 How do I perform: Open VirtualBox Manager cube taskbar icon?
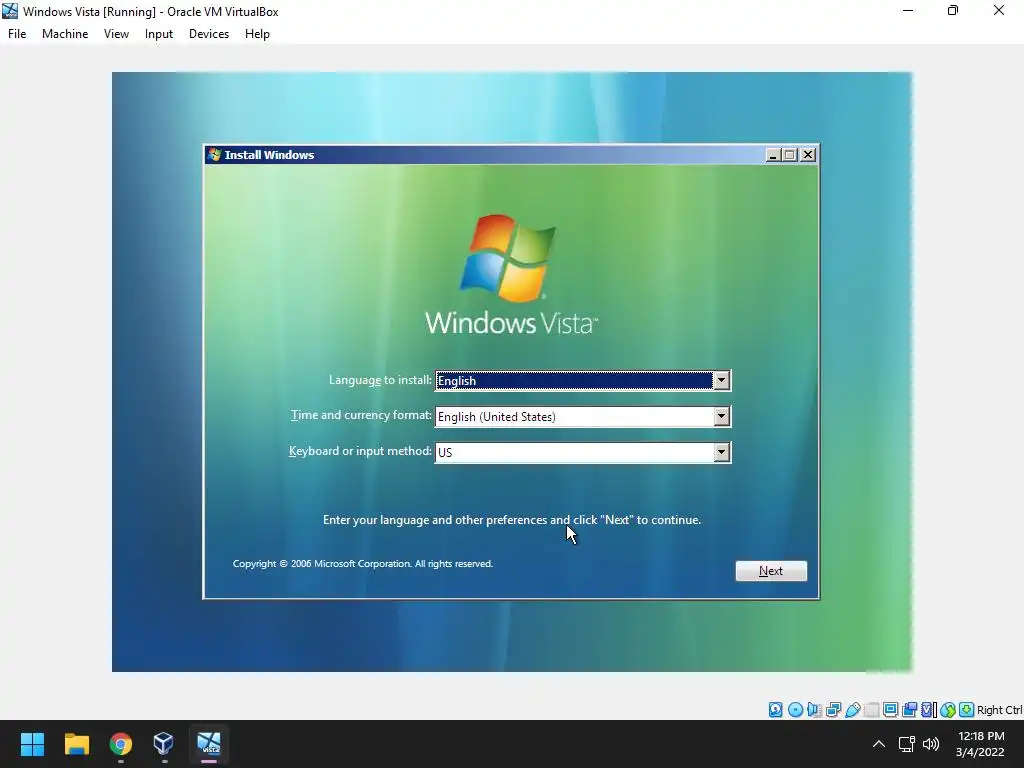click(x=163, y=744)
